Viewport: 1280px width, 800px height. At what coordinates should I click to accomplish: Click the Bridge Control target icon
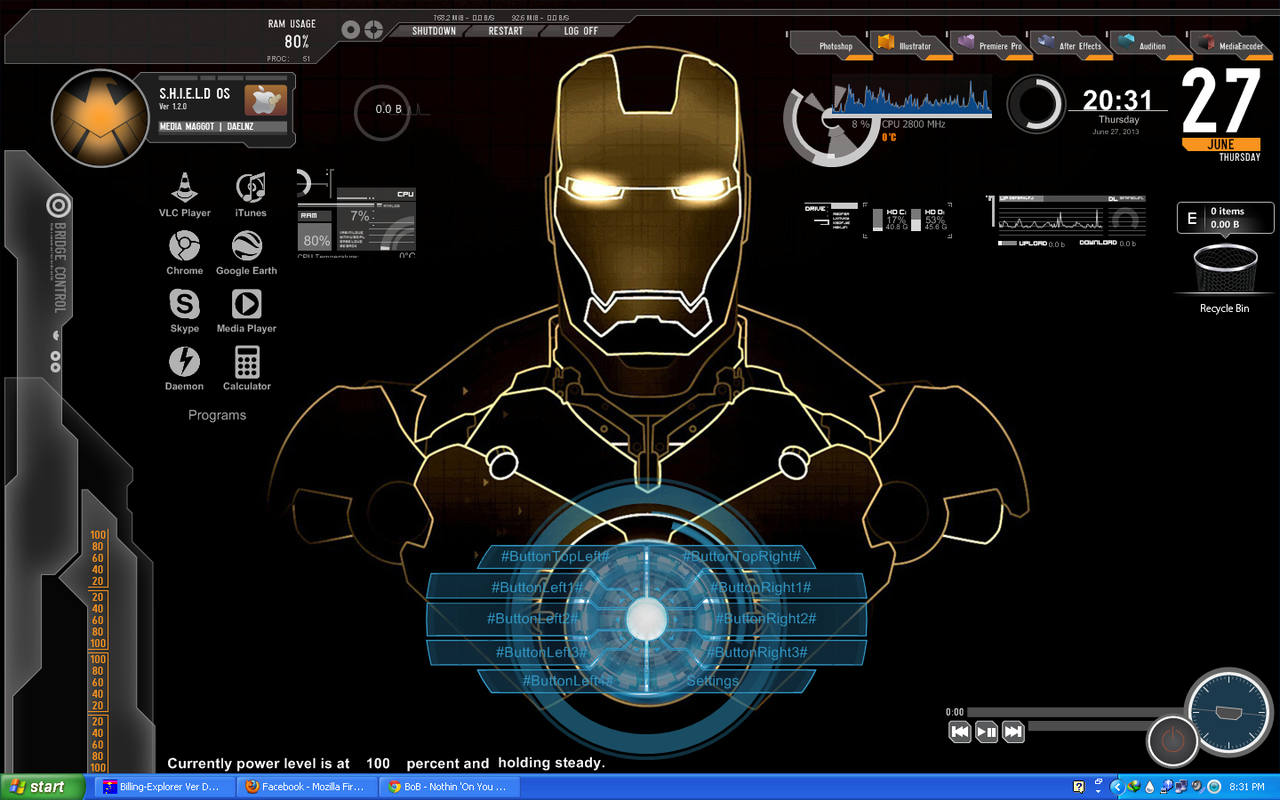59,207
